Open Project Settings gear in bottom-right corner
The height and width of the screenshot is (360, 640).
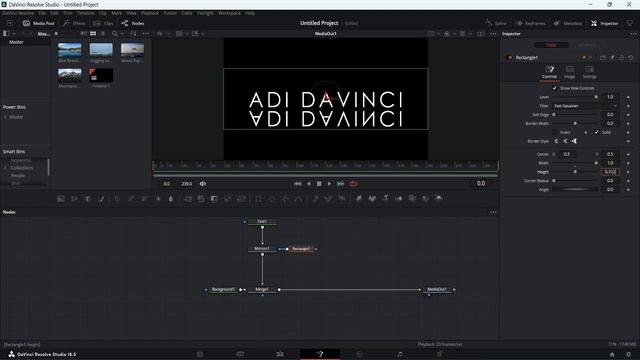(x=629, y=355)
